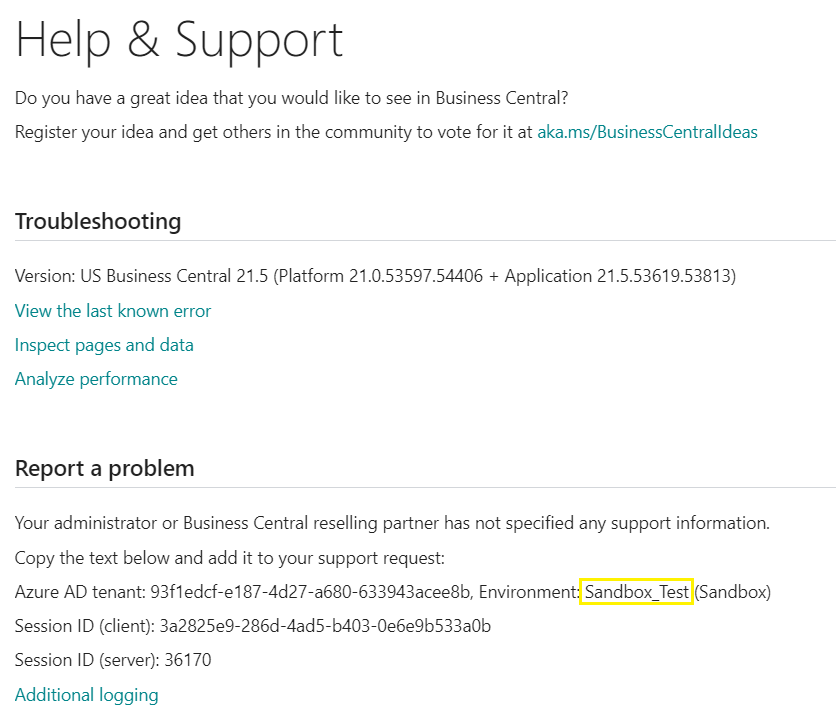
Task: Click the 'Do you have a great idea' sentence
Action: [x=292, y=98]
